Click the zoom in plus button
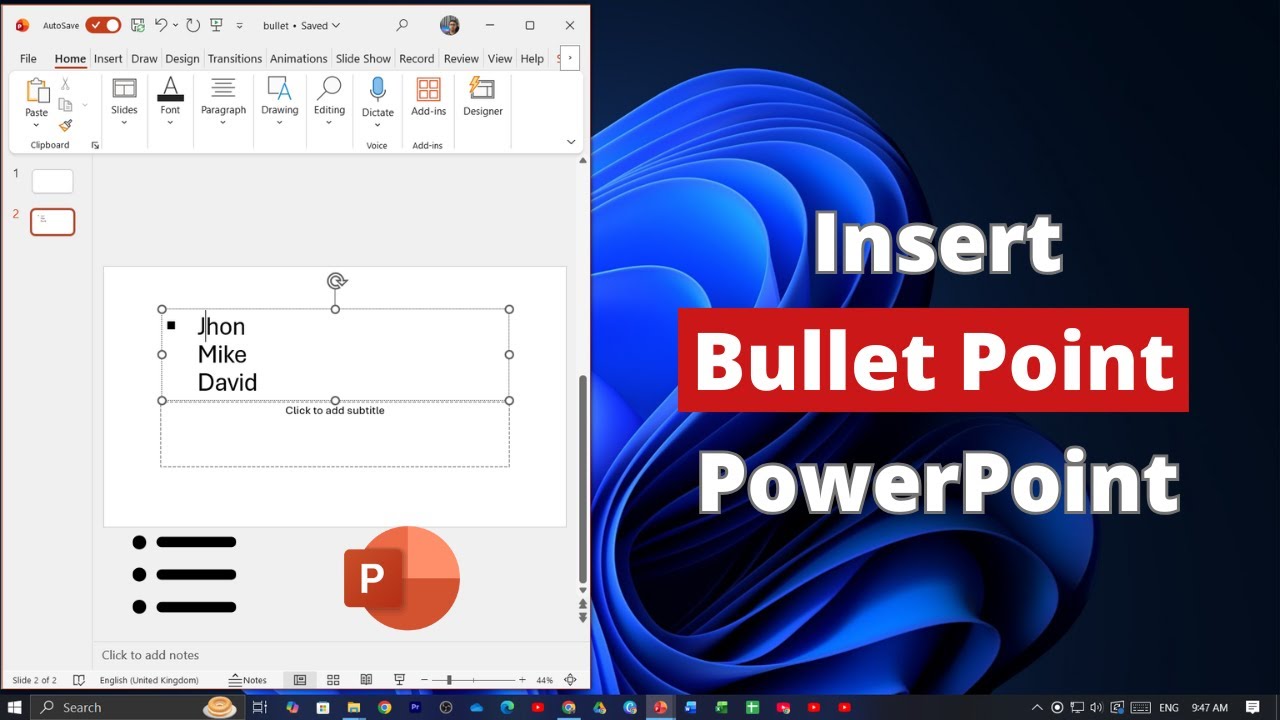Screen dimensions: 1280x720 click(522, 680)
